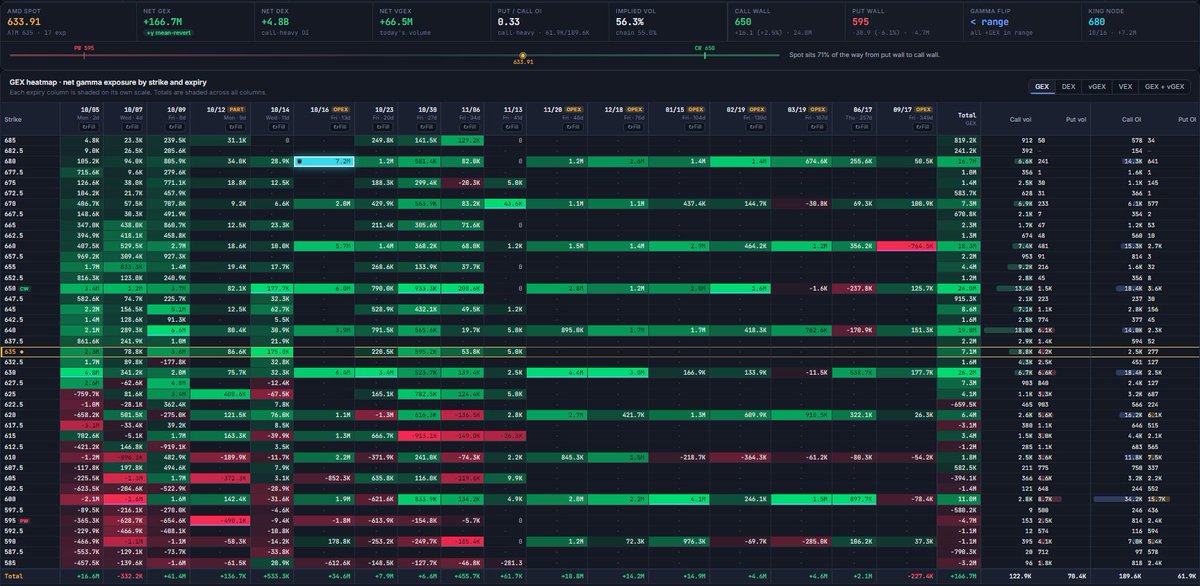Switch to the VEX view tab
This screenshot has height=586, width=1200.
[1124, 87]
